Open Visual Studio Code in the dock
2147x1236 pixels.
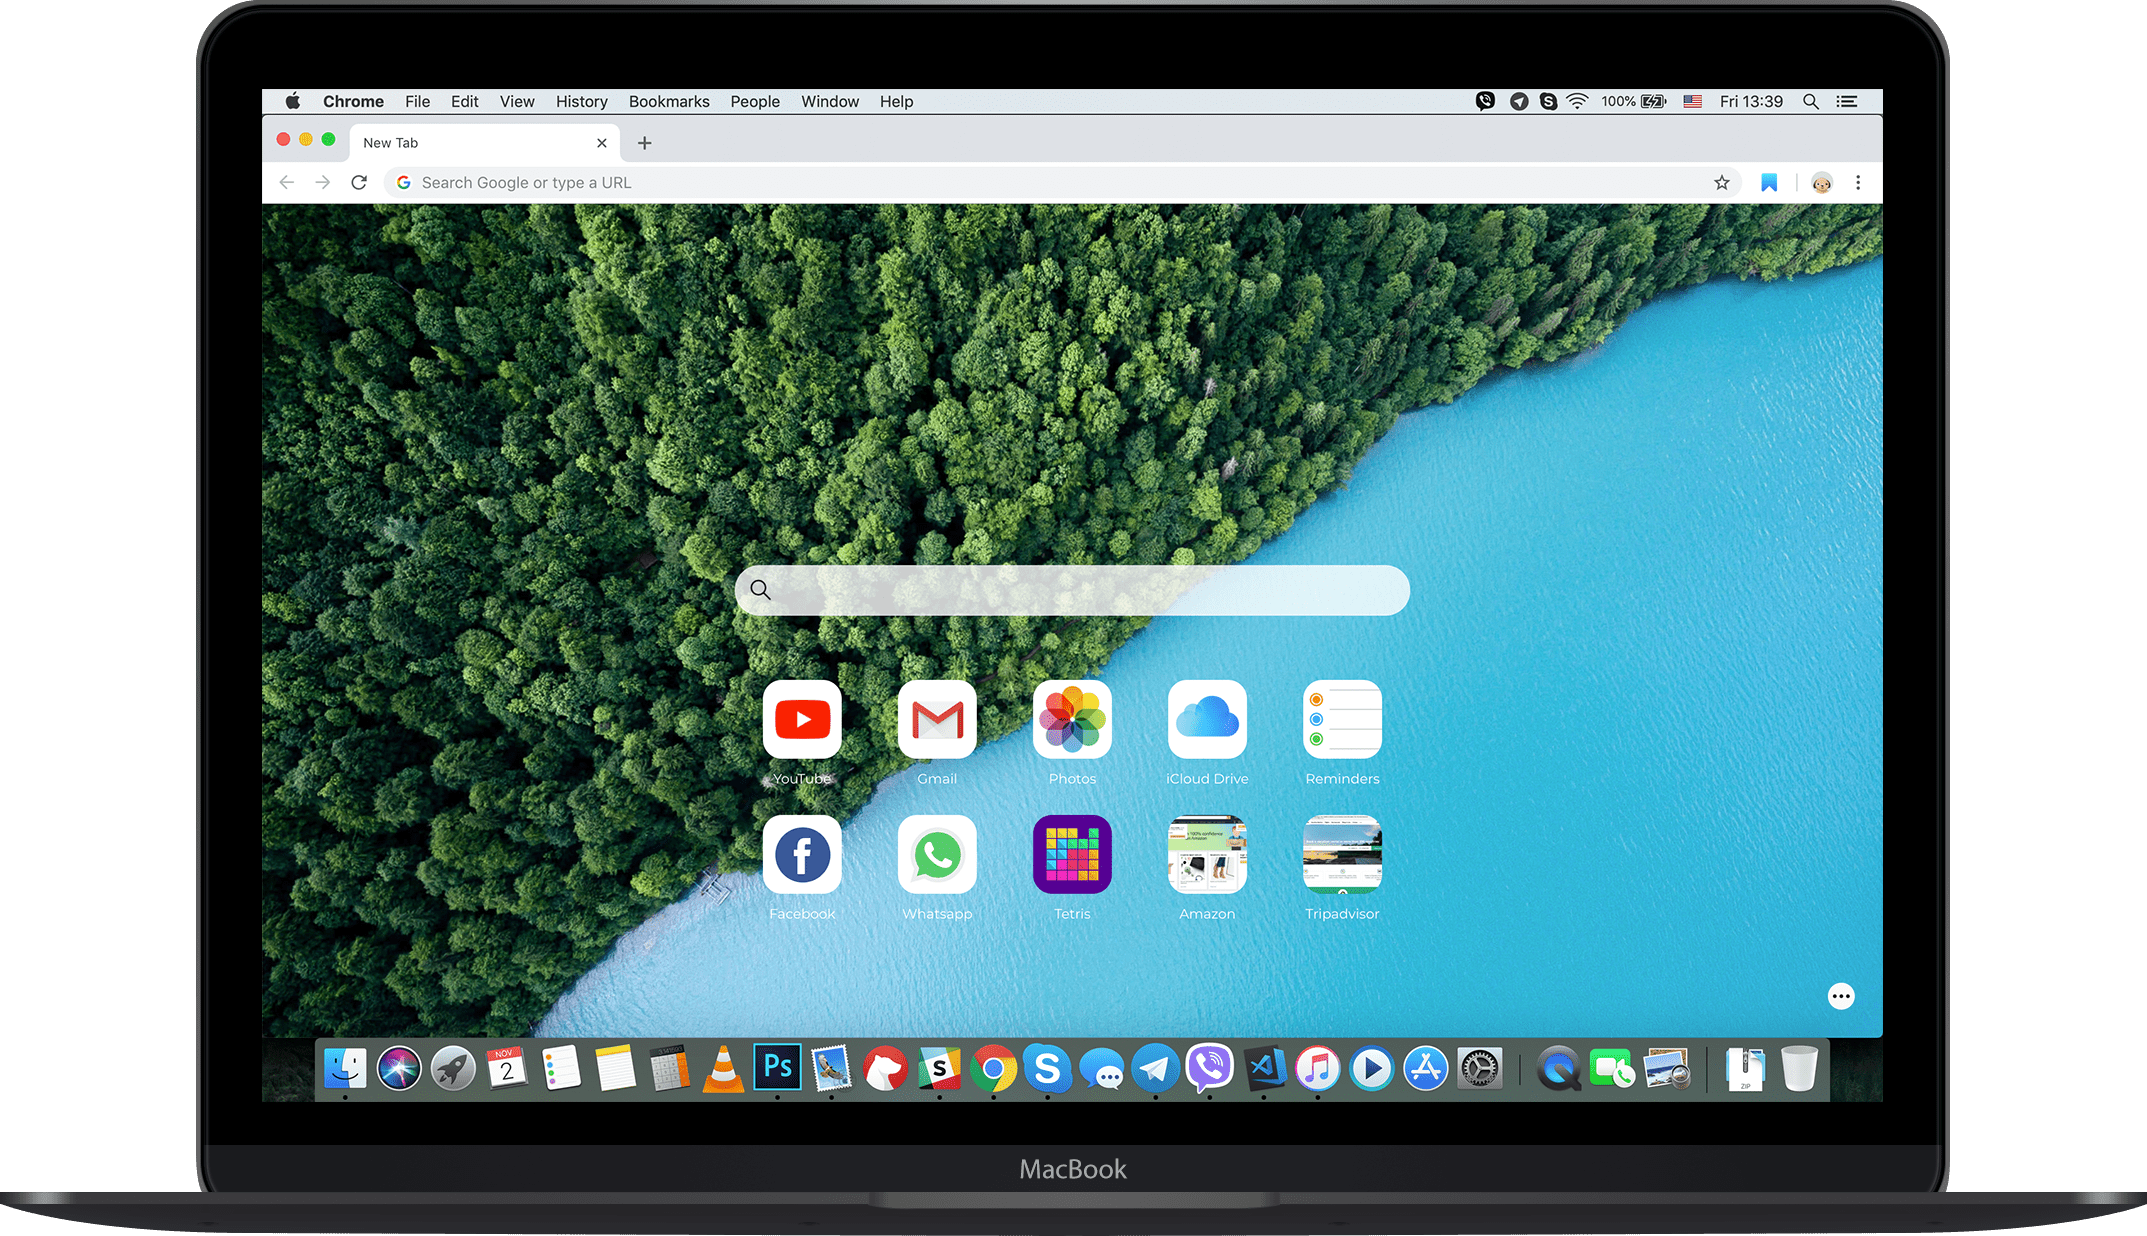pos(1264,1069)
